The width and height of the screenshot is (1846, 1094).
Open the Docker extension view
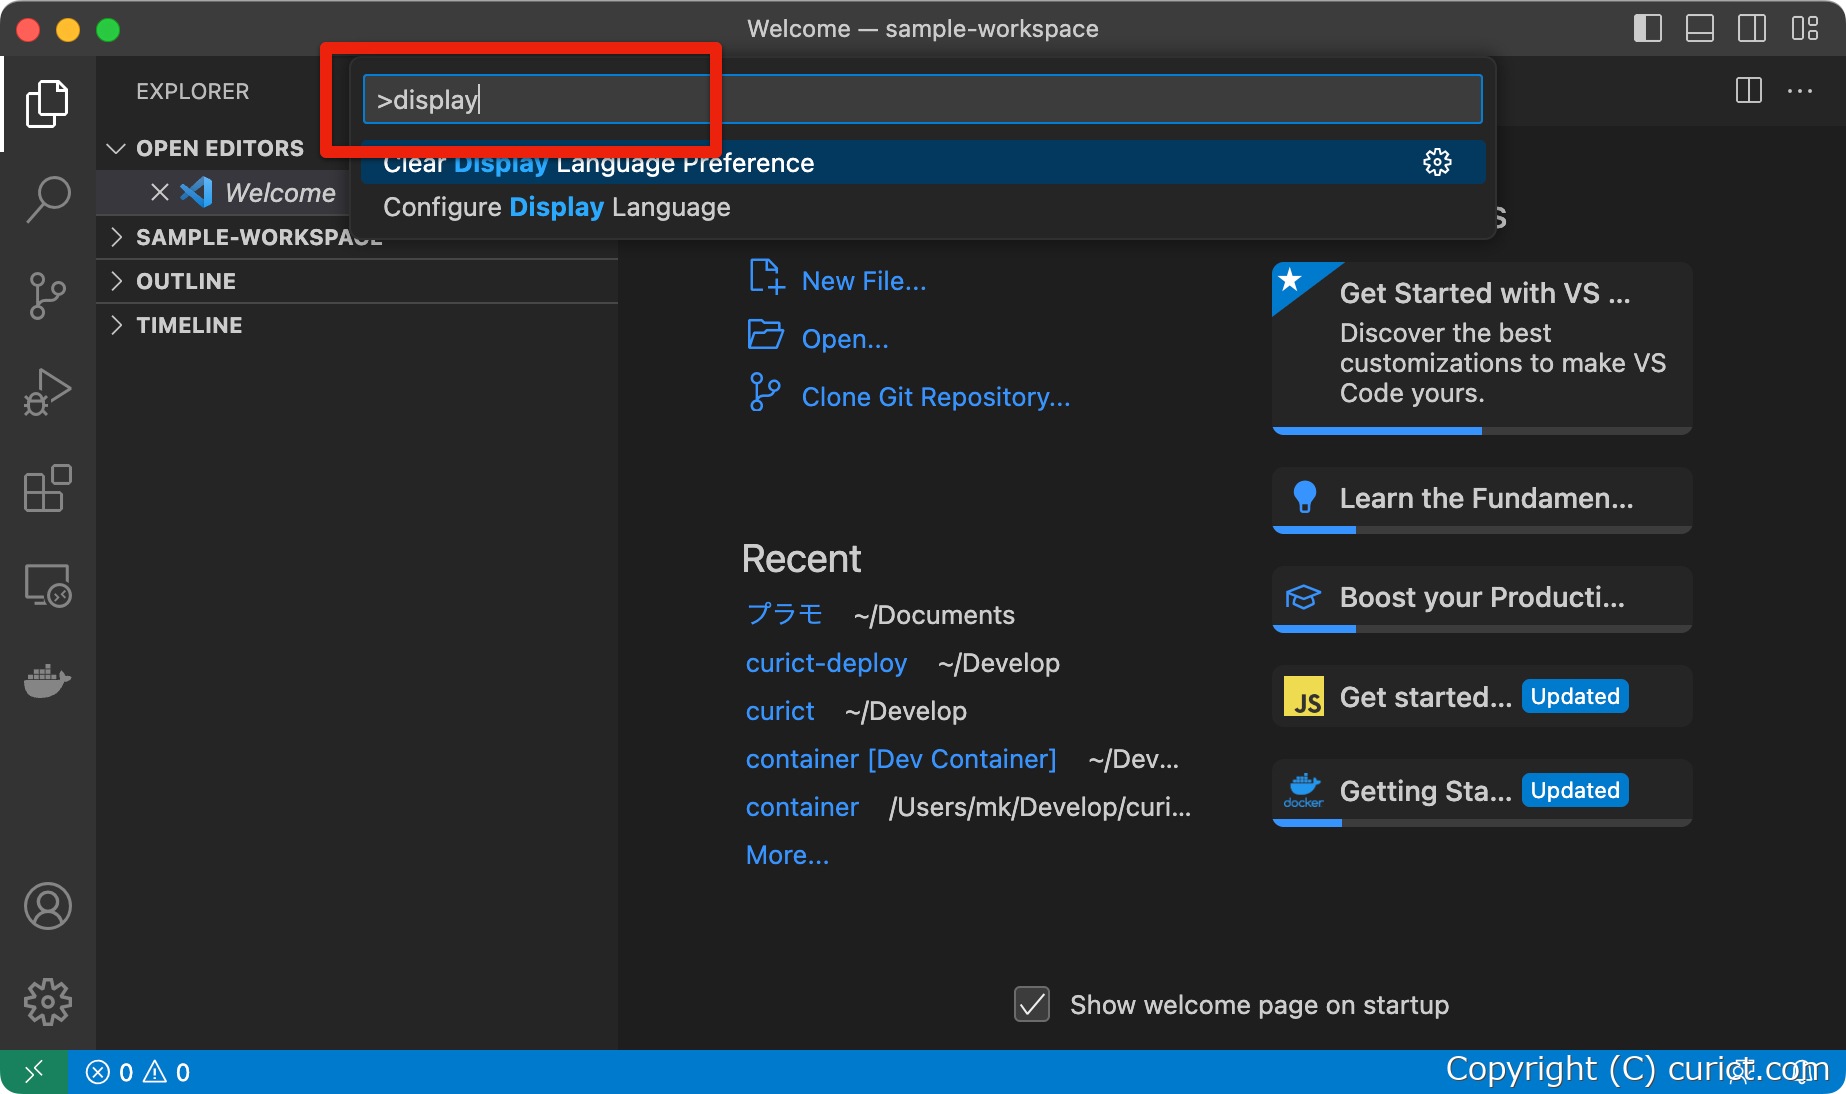[x=47, y=681]
